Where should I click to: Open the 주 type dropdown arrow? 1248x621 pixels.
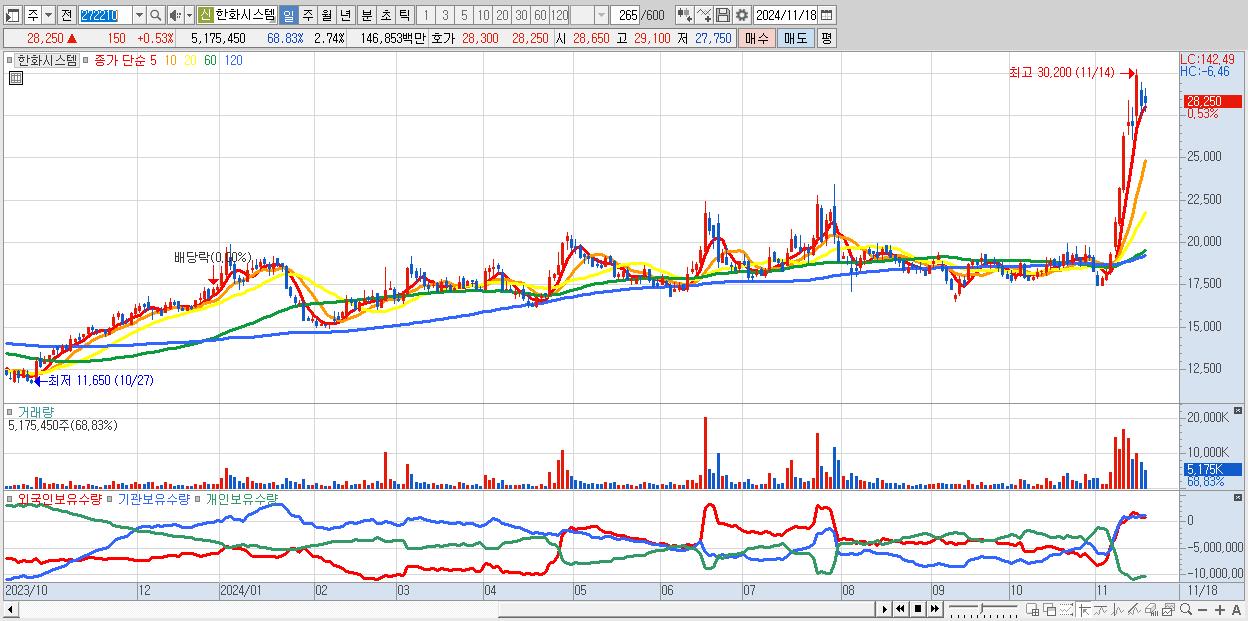(x=48, y=15)
